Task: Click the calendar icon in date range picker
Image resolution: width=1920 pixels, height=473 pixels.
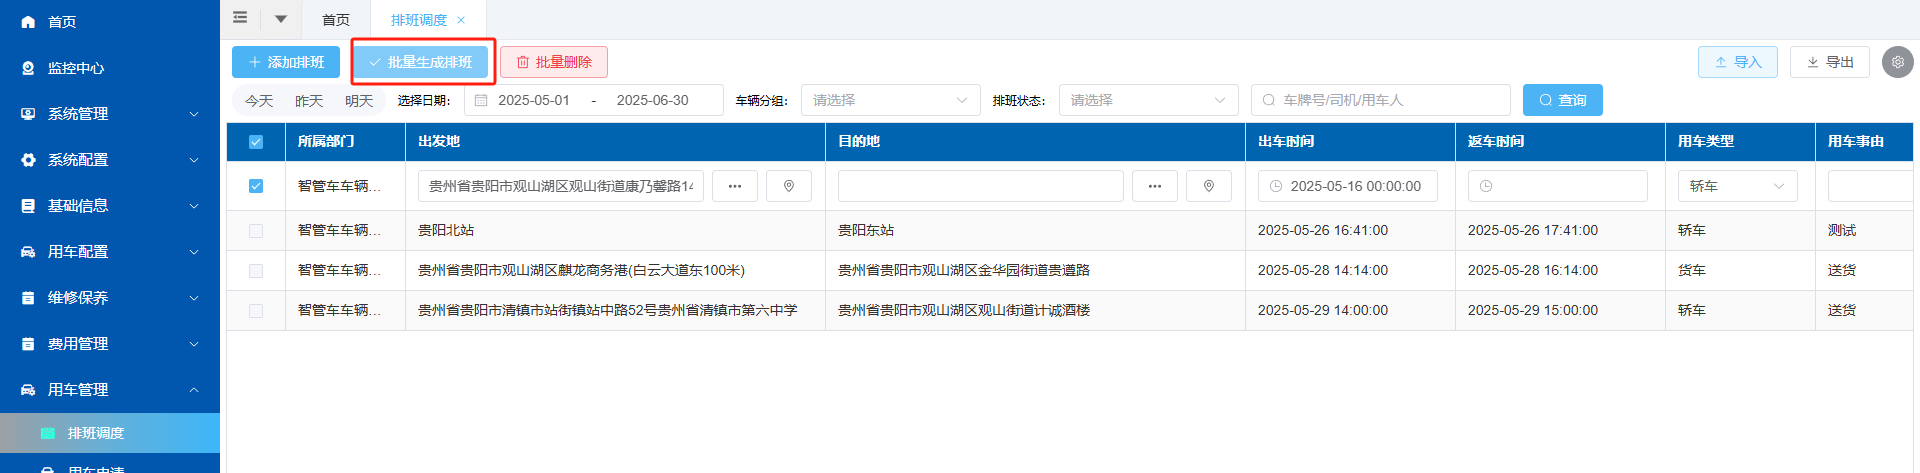Action: coord(481,100)
